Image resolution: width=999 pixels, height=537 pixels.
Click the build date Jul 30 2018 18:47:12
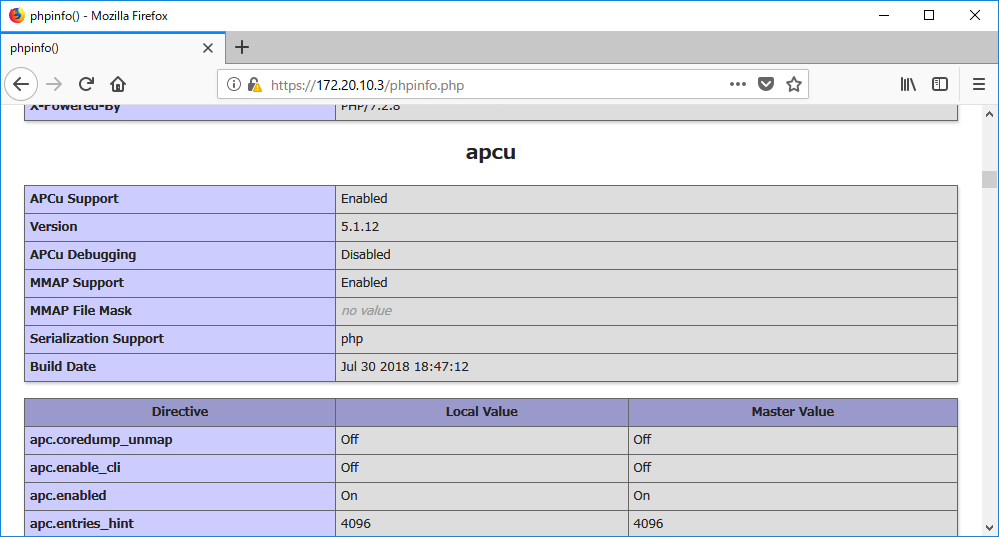[x=405, y=367]
